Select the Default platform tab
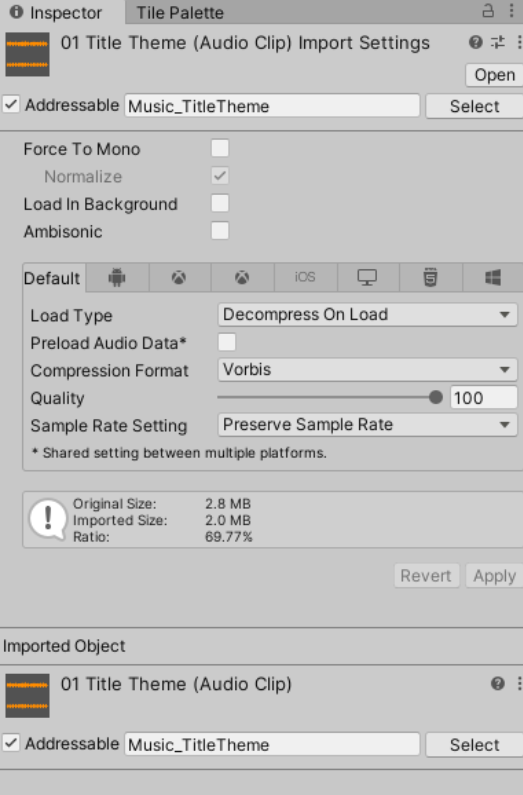Image resolution: width=523 pixels, height=795 pixels. tap(52, 278)
